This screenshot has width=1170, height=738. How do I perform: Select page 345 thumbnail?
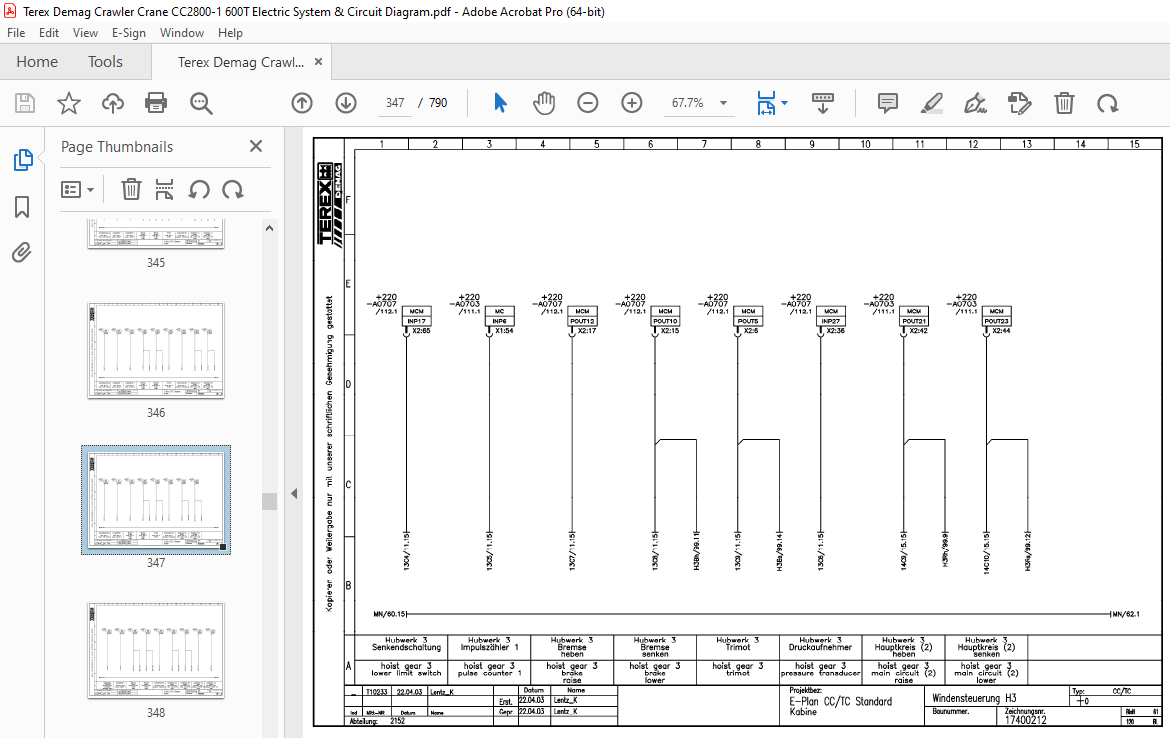click(156, 234)
